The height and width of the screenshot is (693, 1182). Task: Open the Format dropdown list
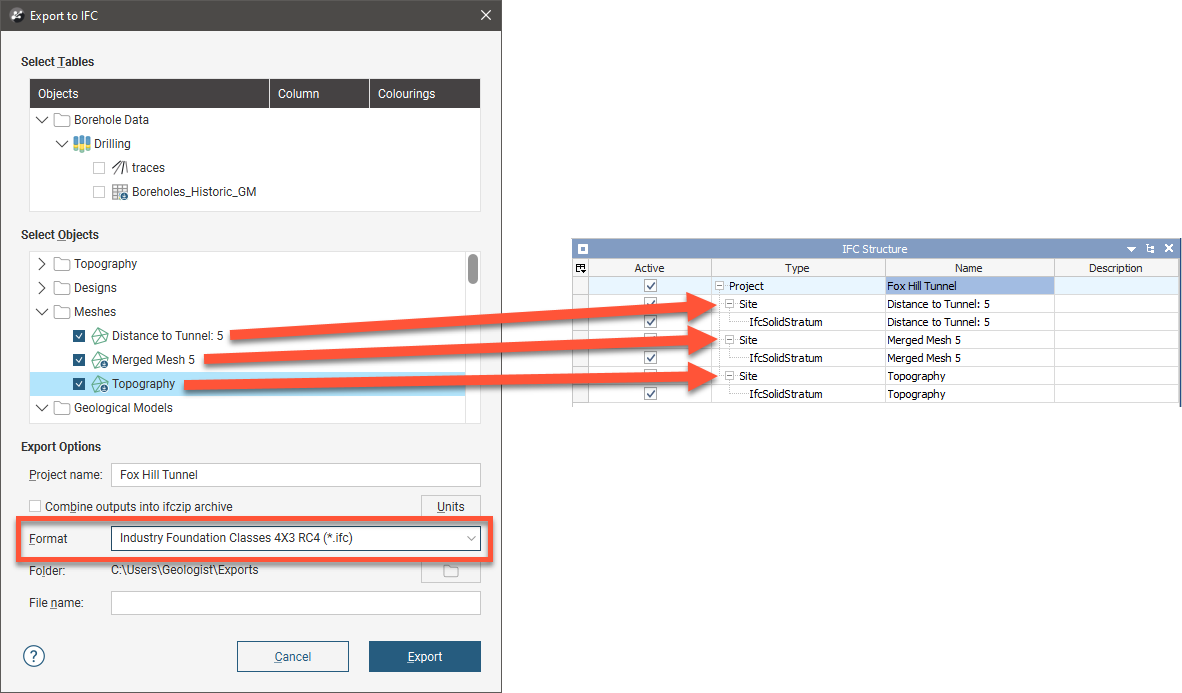[471, 538]
